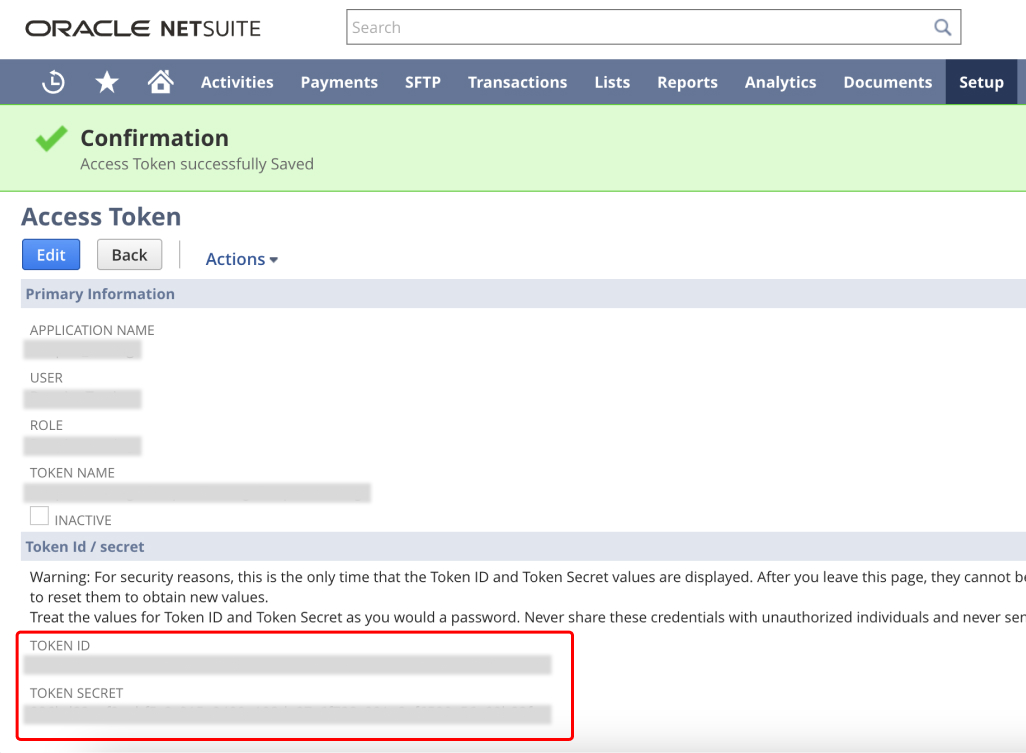The image size is (1026, 753).
Task: Click the green Confirmation checkmark icon
Action: click(x=50, y=138)
